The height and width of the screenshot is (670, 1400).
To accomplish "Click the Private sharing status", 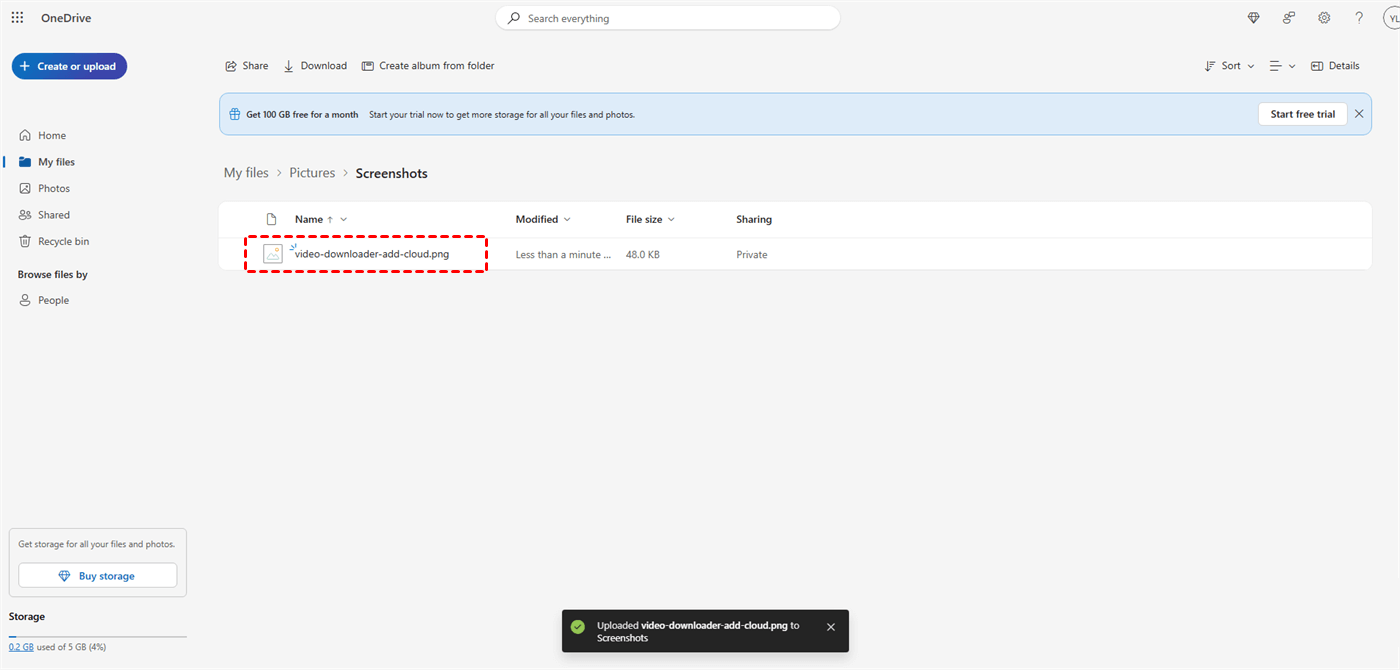I will [752, 255].
